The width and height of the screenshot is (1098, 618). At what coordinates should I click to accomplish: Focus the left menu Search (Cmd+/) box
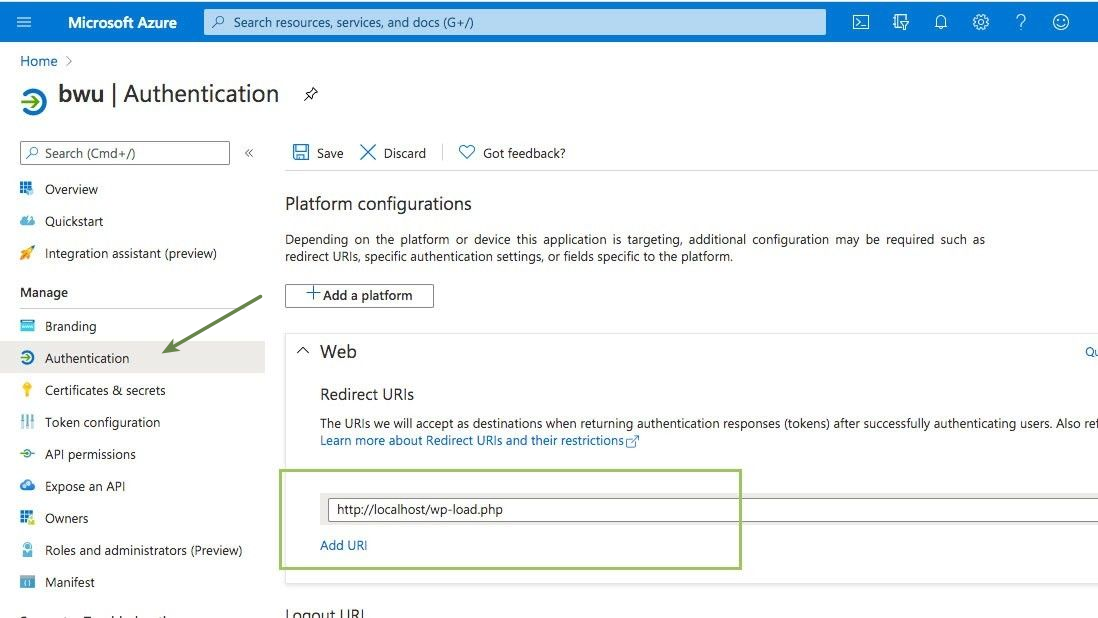125,153
